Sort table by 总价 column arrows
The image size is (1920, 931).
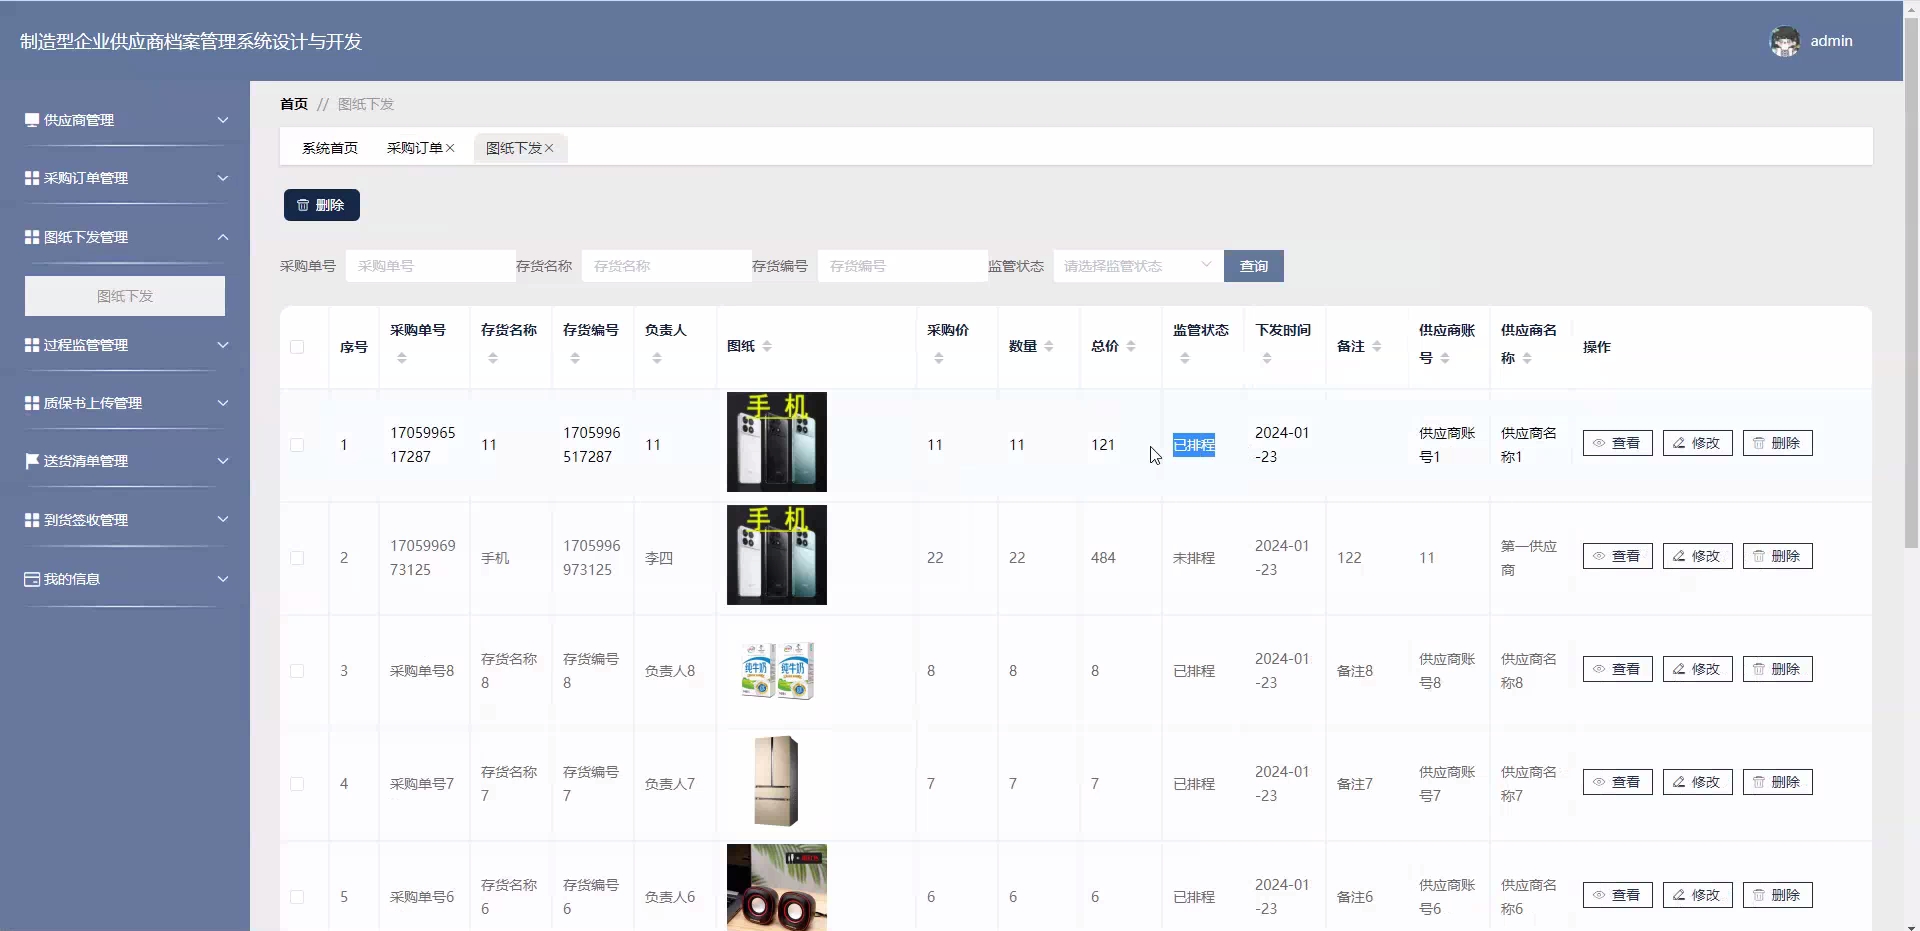point(1131,346)
